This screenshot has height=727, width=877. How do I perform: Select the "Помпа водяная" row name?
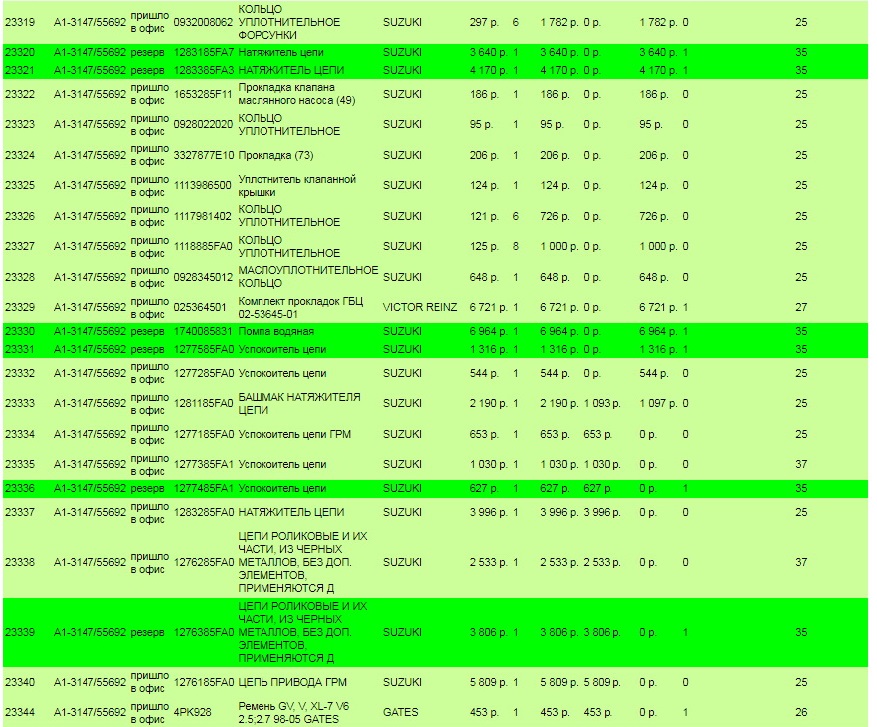[276, 331]
